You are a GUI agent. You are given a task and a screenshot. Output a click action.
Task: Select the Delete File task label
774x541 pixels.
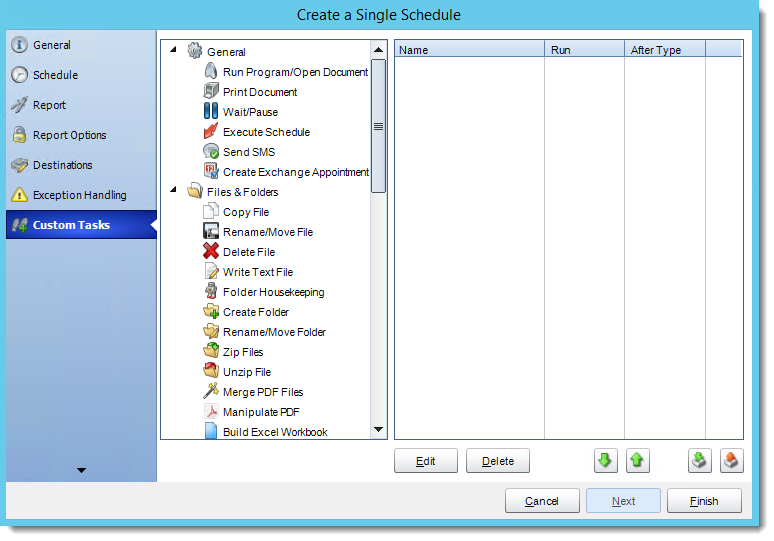pyautogui.click(x=249, y=252)
